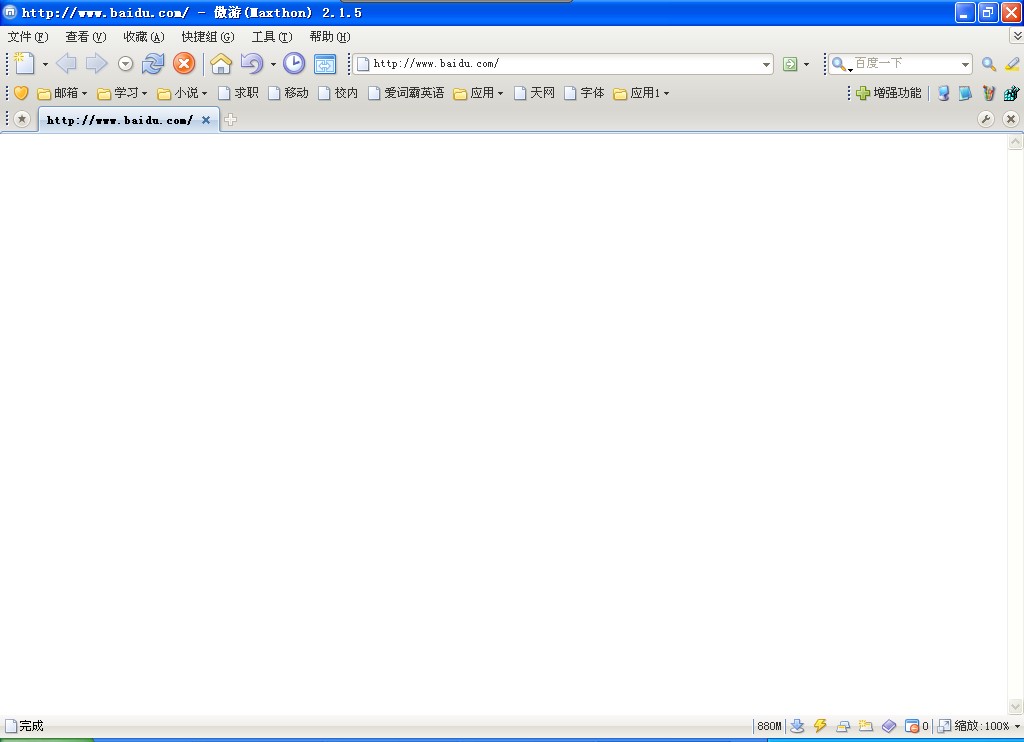Click the magnifier search button icon
The height and width of the screenshot is (742, 1024).
(x=988, y=64)
